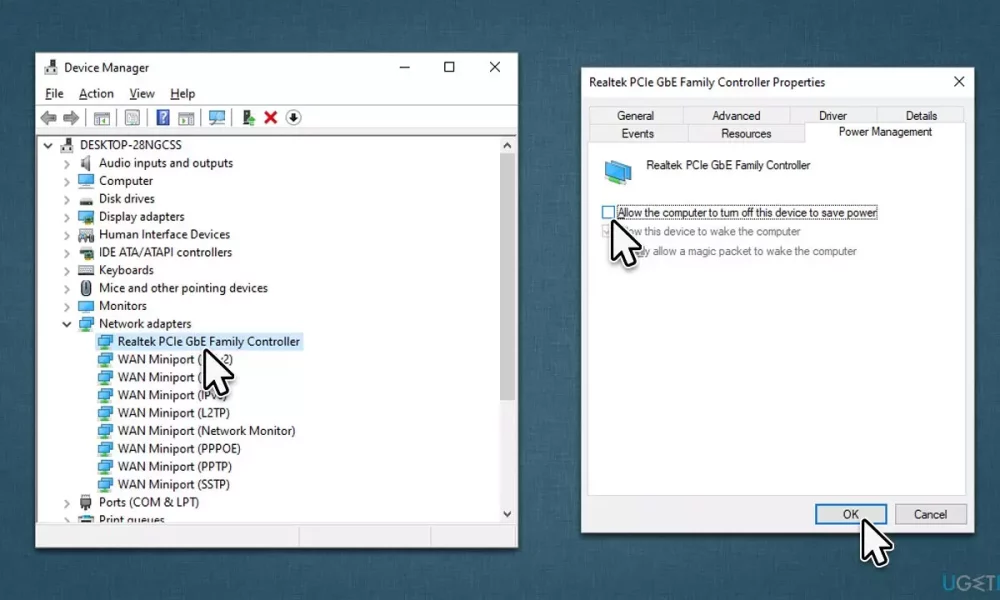Check 'Allow the computer to turn off this device'
1000x600 pixels.
pyautogui.click(x=608, y=212)
